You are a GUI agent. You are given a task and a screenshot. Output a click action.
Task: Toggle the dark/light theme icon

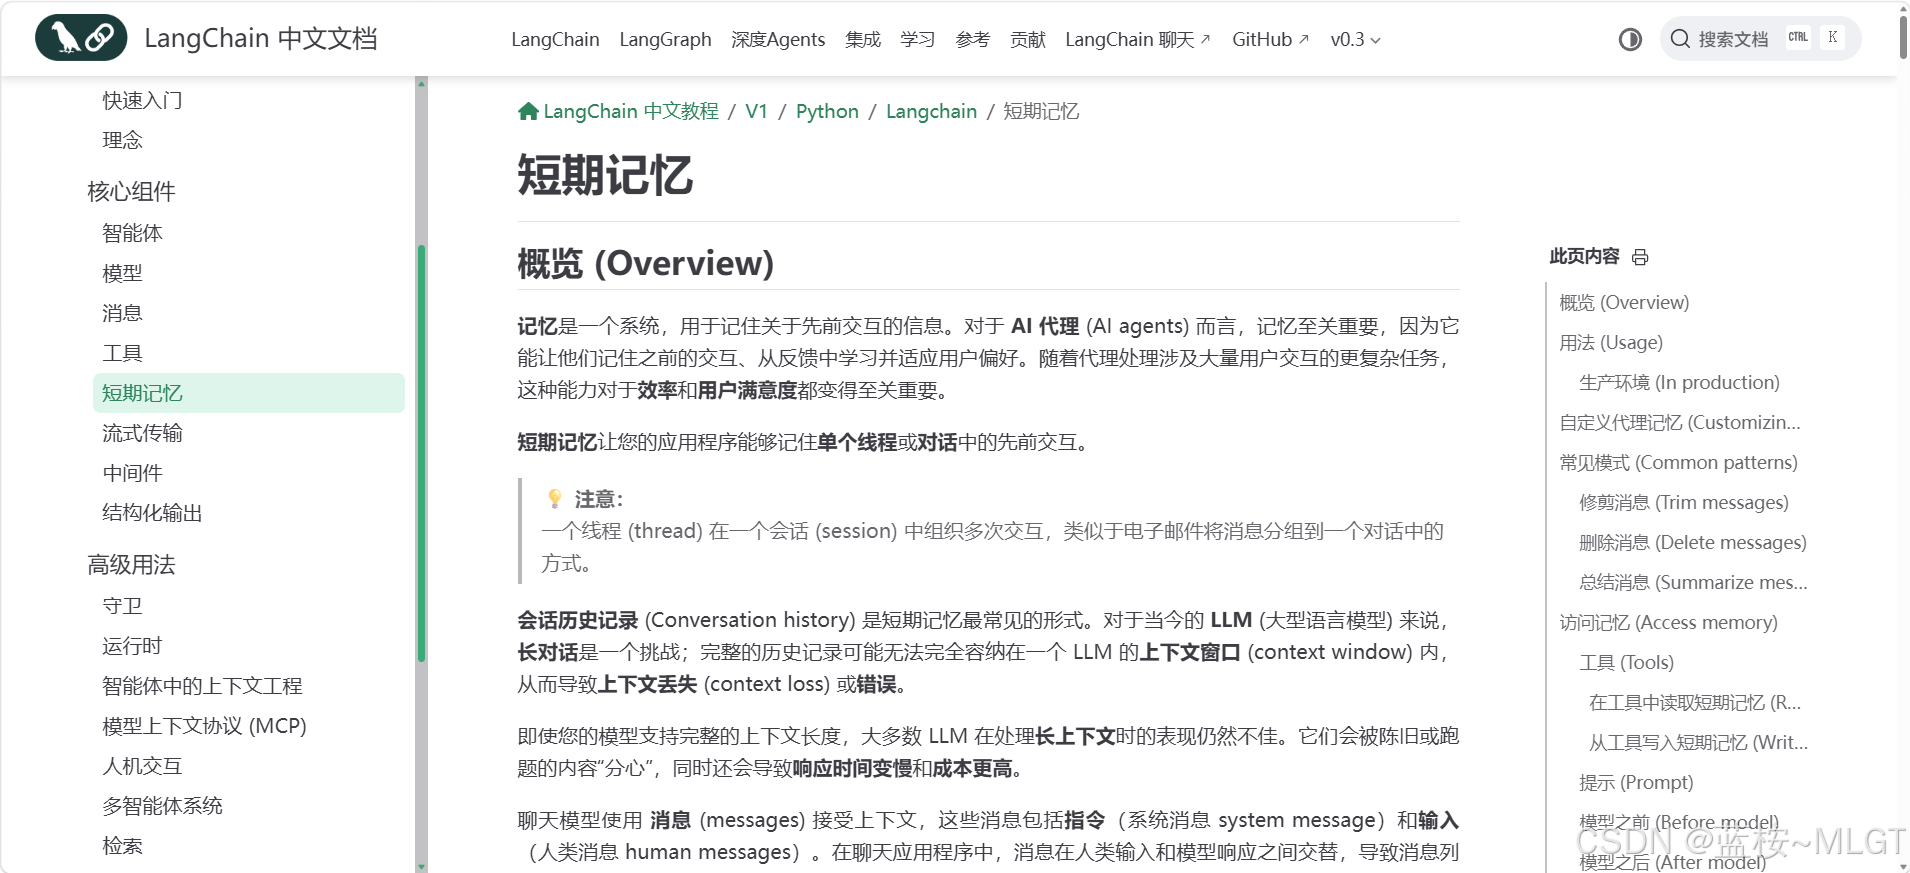tap(1630, 39)
